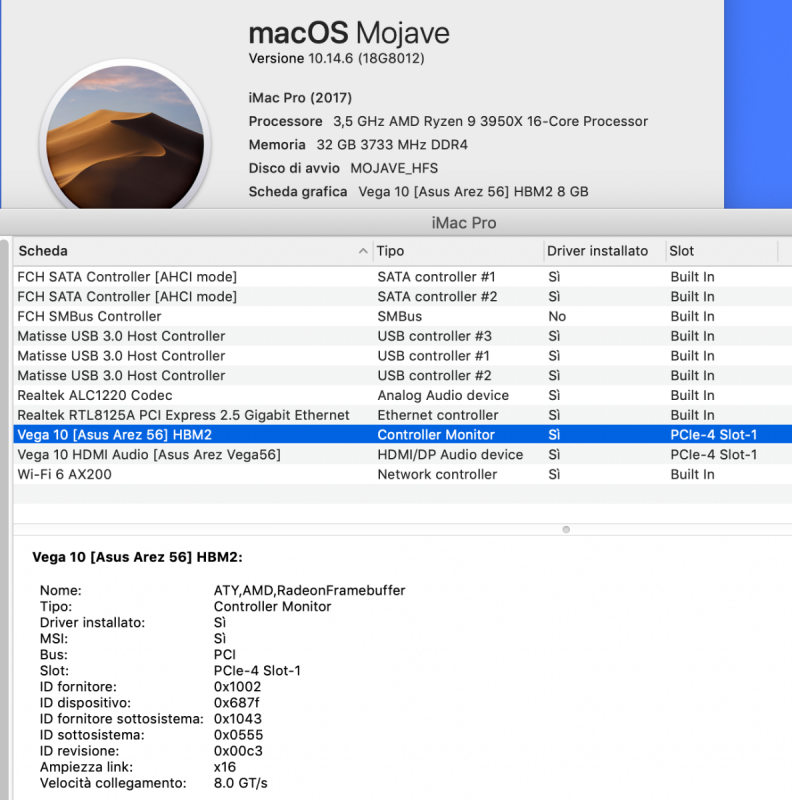Select the Vega 10 HDMI Audio row
792x800 pixels.
403,455
